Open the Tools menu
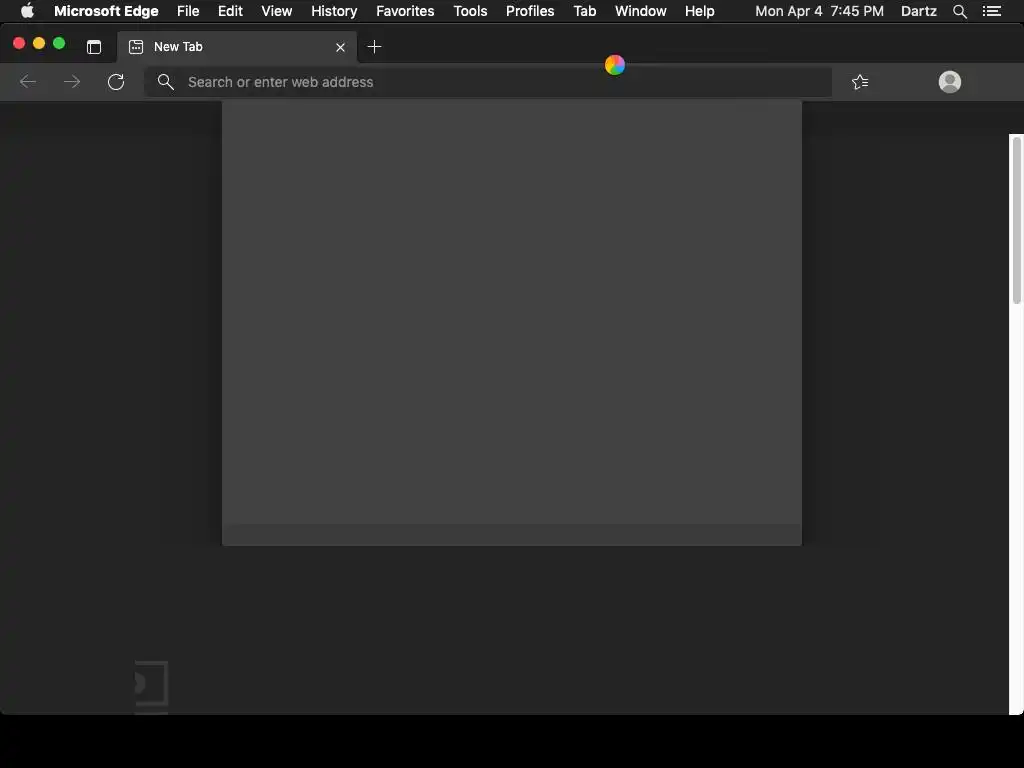Image resolution: width=1024 pixels, height=768 pixels. 470,11
